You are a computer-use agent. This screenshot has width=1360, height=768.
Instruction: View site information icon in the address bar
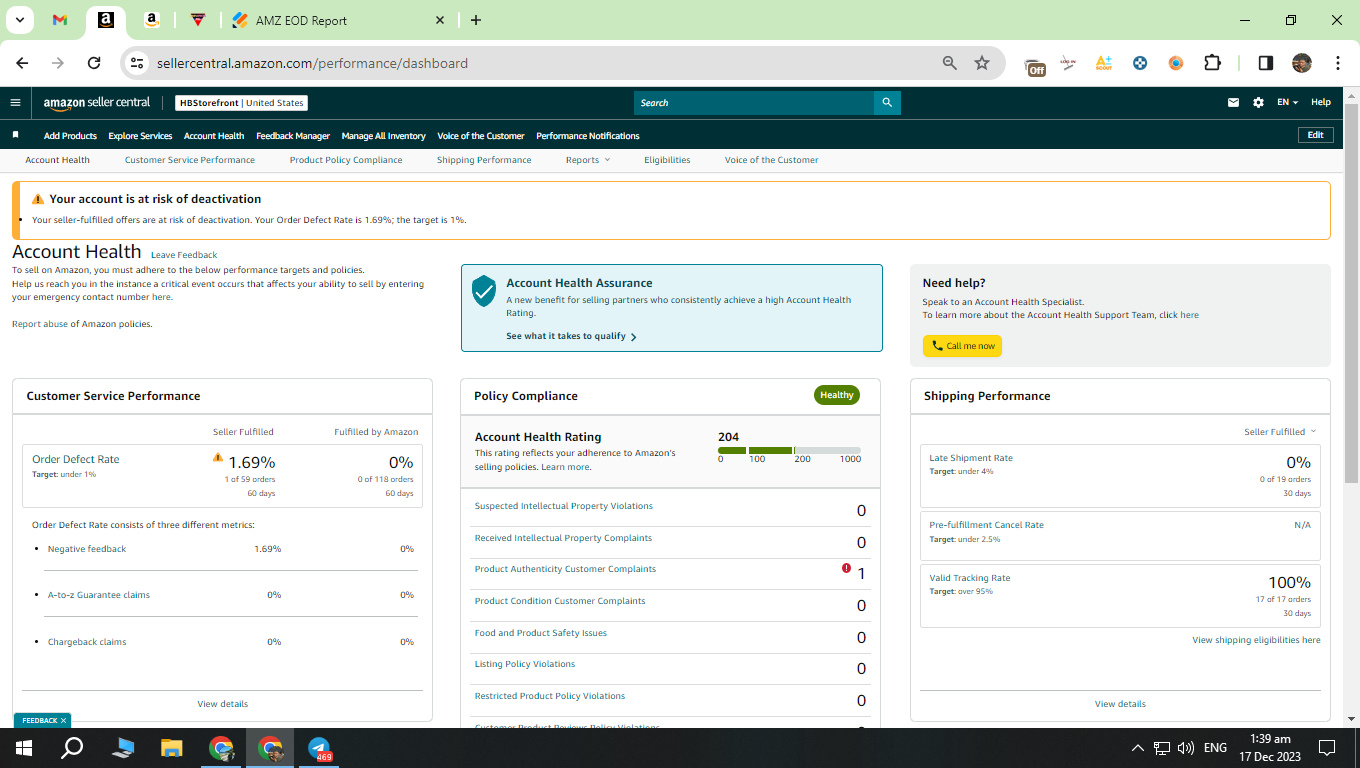click(x=137, y=63)
